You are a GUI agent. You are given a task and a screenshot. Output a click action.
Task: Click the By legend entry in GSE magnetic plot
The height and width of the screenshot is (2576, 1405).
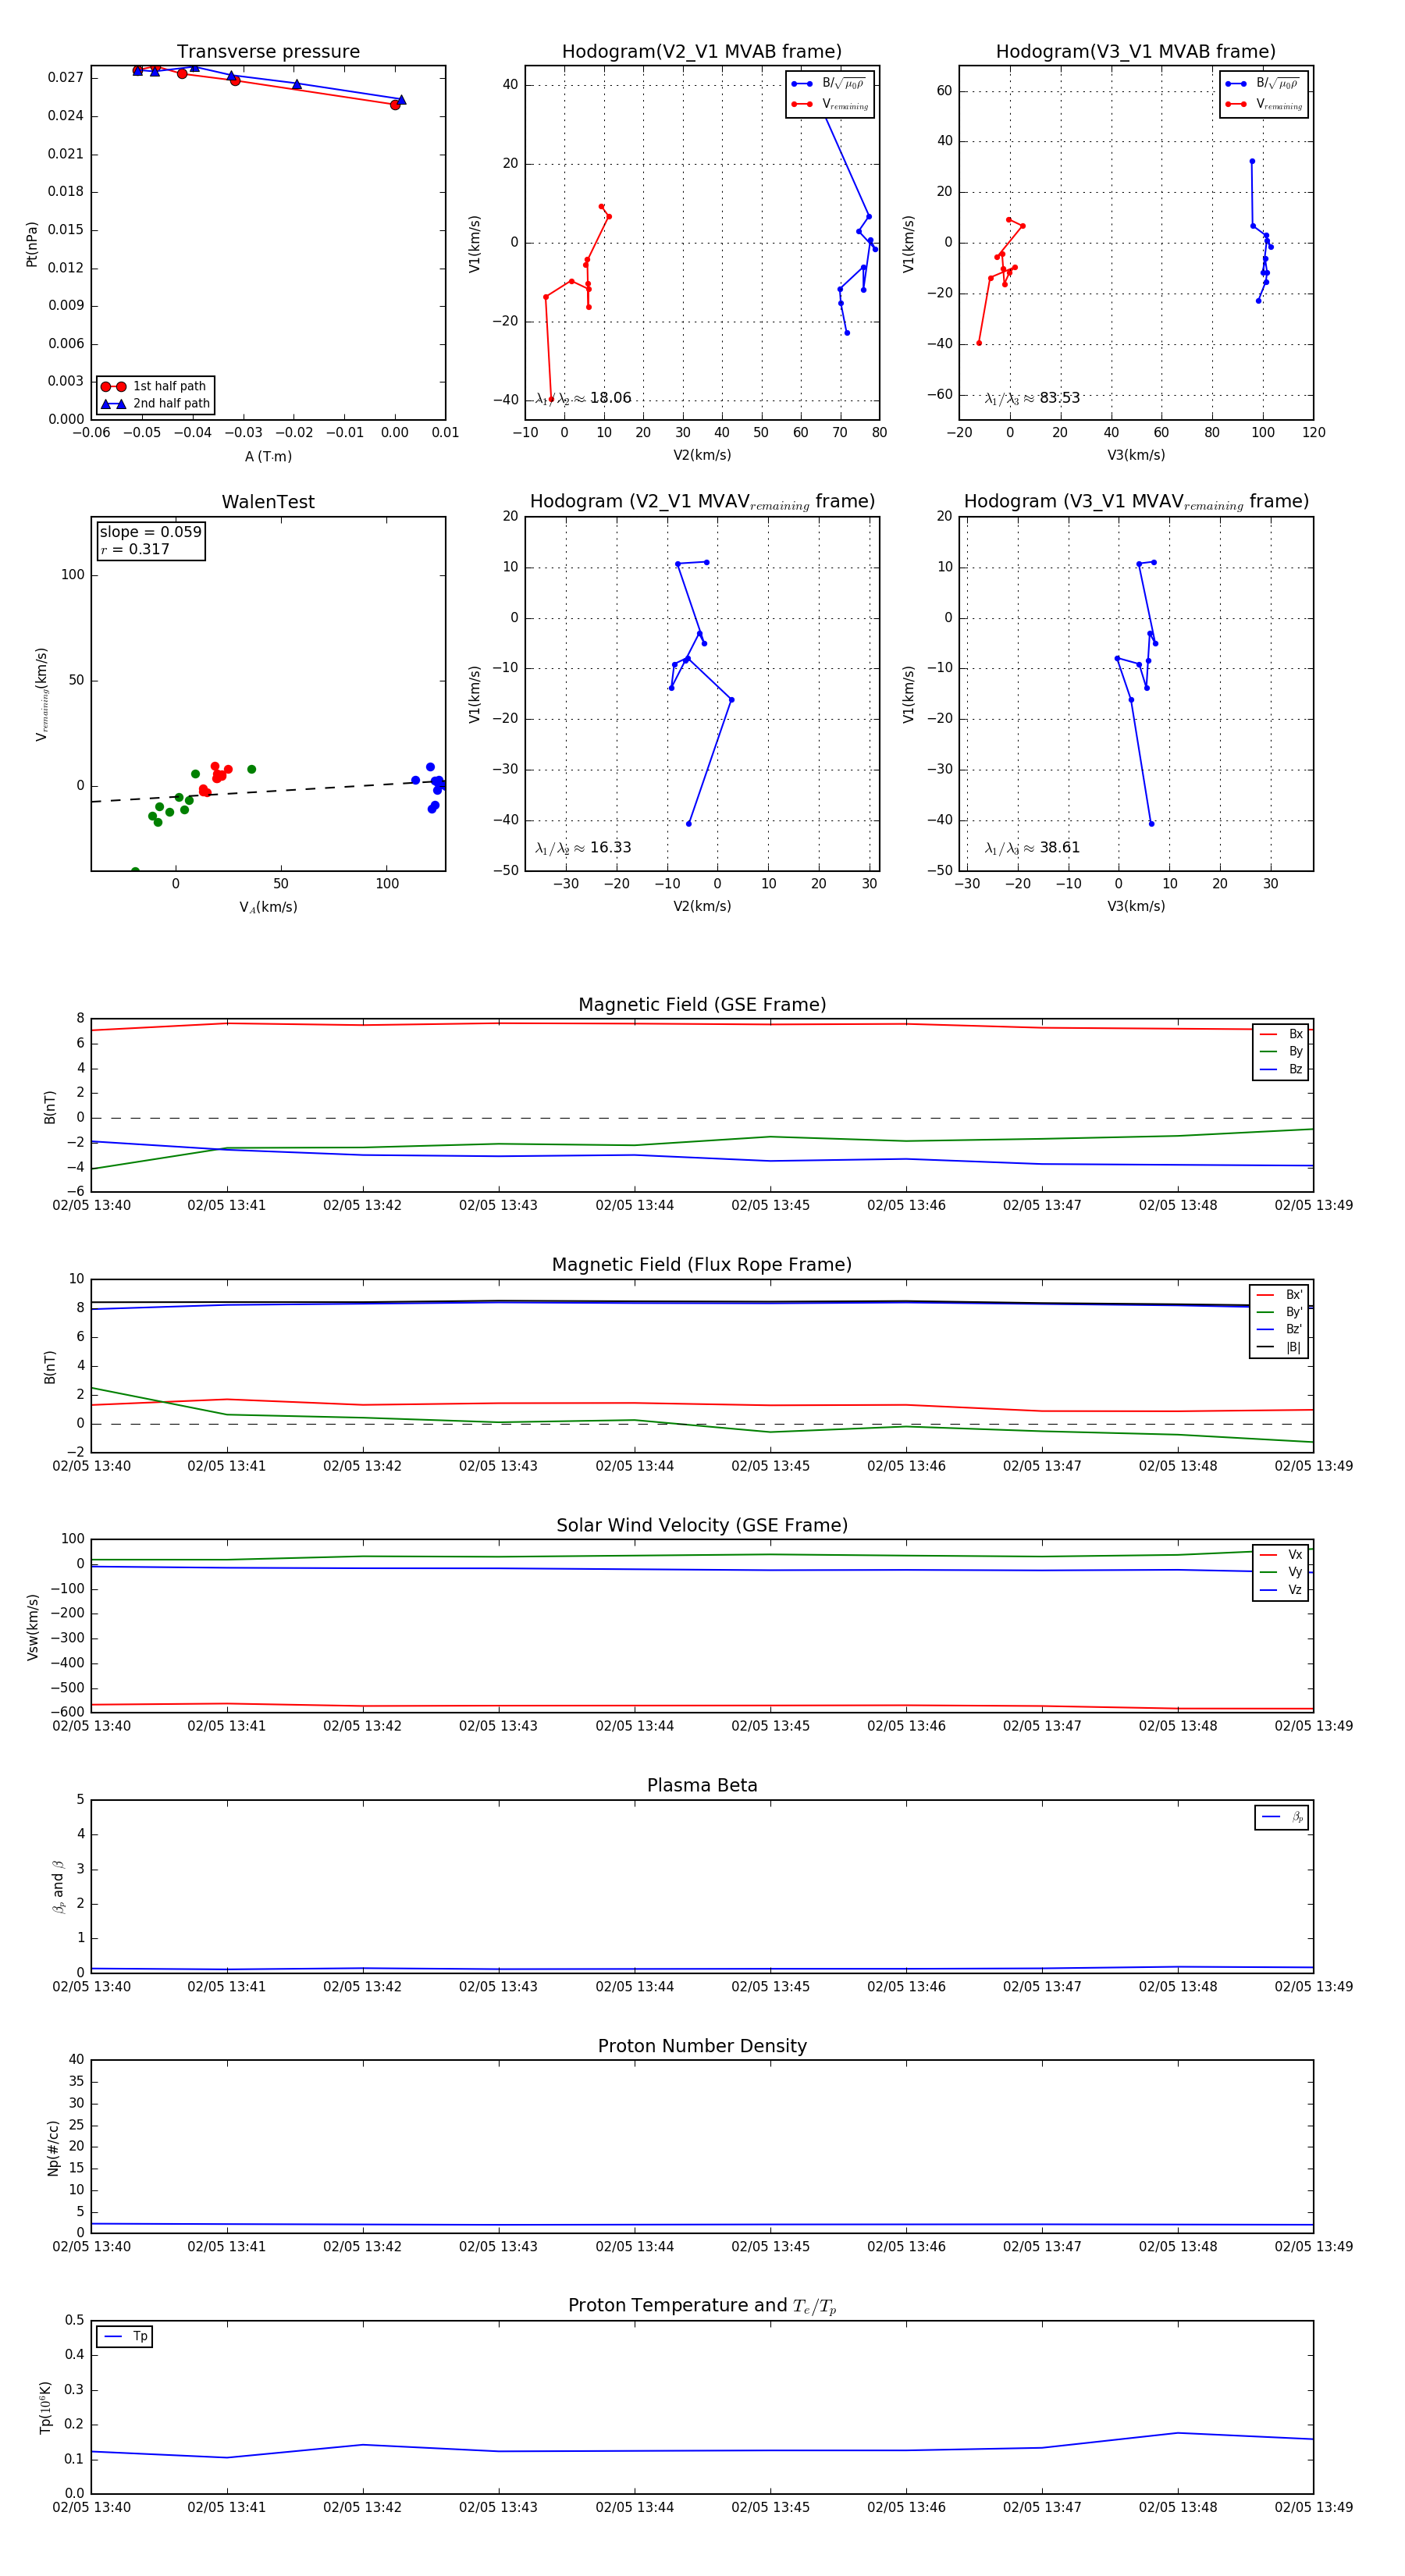1281,1052
